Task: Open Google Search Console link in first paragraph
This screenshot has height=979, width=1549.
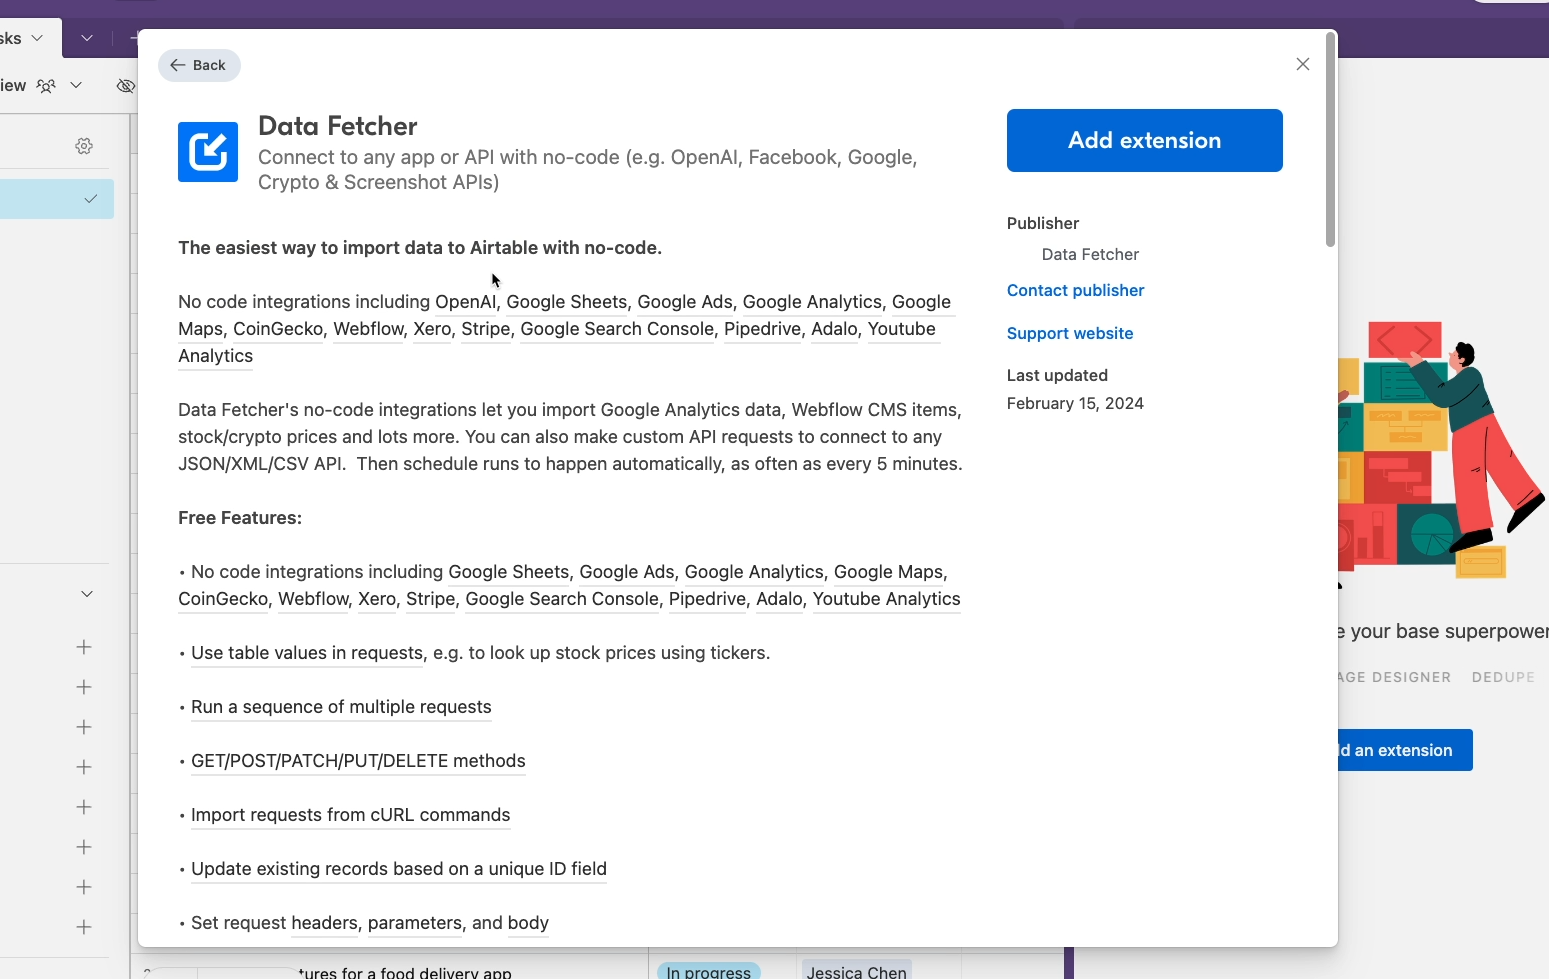Action: [617, 329]
